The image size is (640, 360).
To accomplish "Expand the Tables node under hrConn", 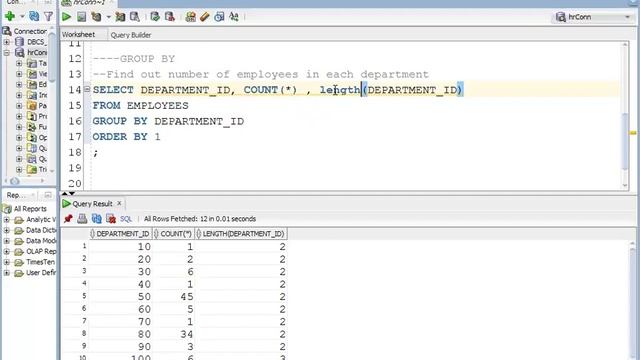I will coord(19,63).
